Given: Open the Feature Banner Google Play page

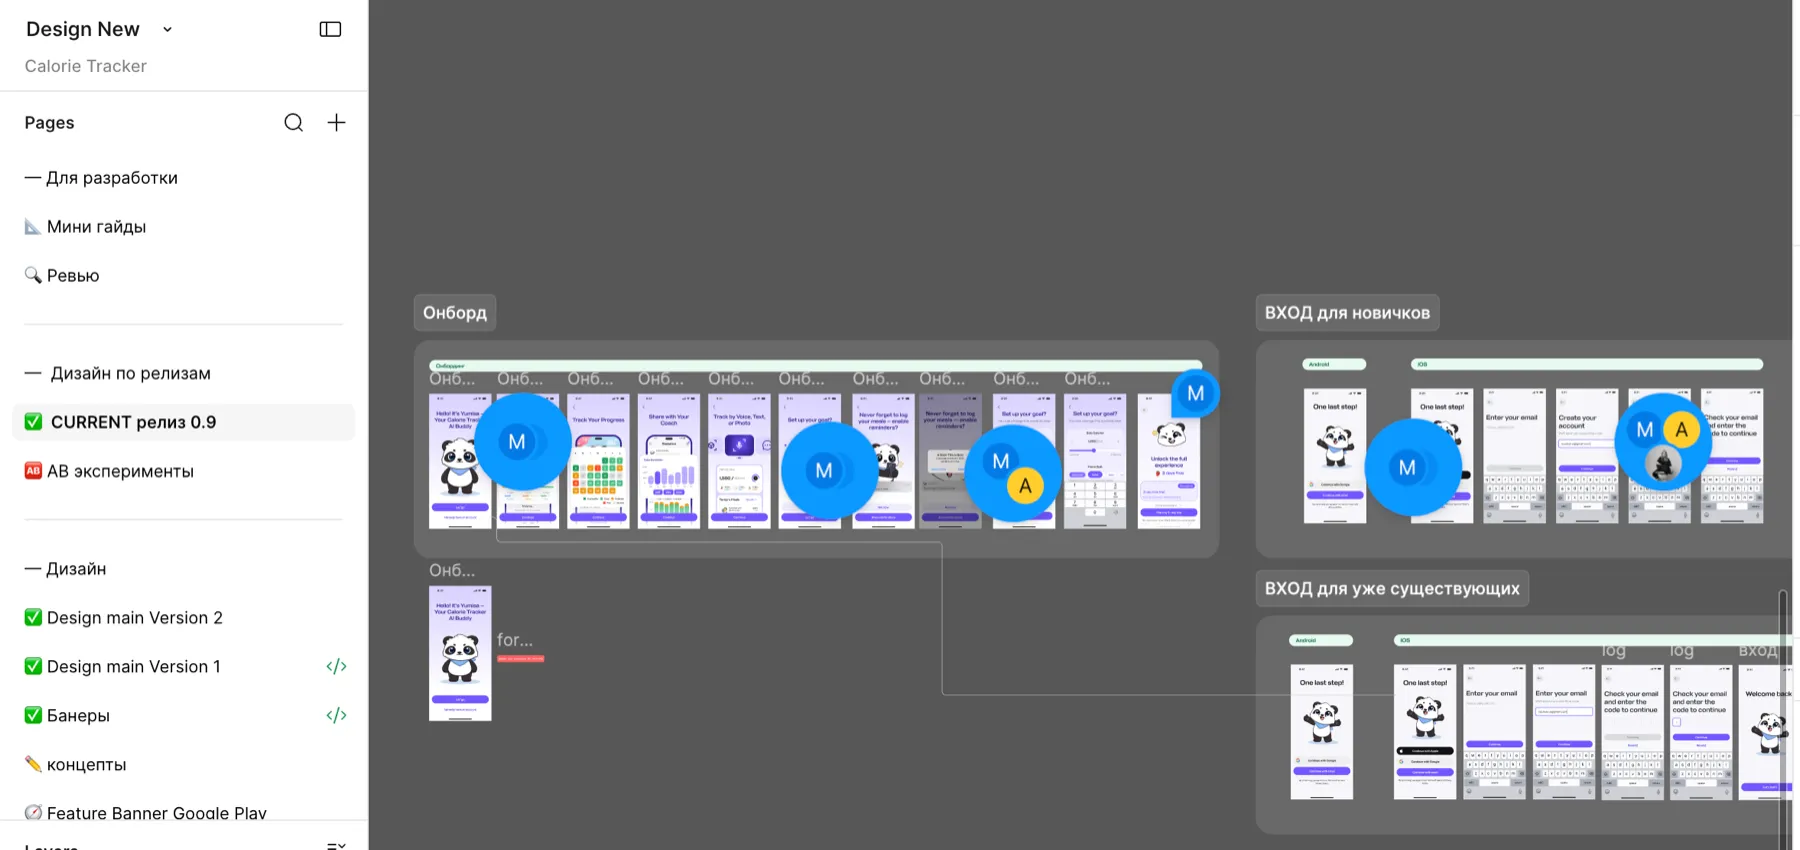Looking at the screenshot, I should [184, 812].
